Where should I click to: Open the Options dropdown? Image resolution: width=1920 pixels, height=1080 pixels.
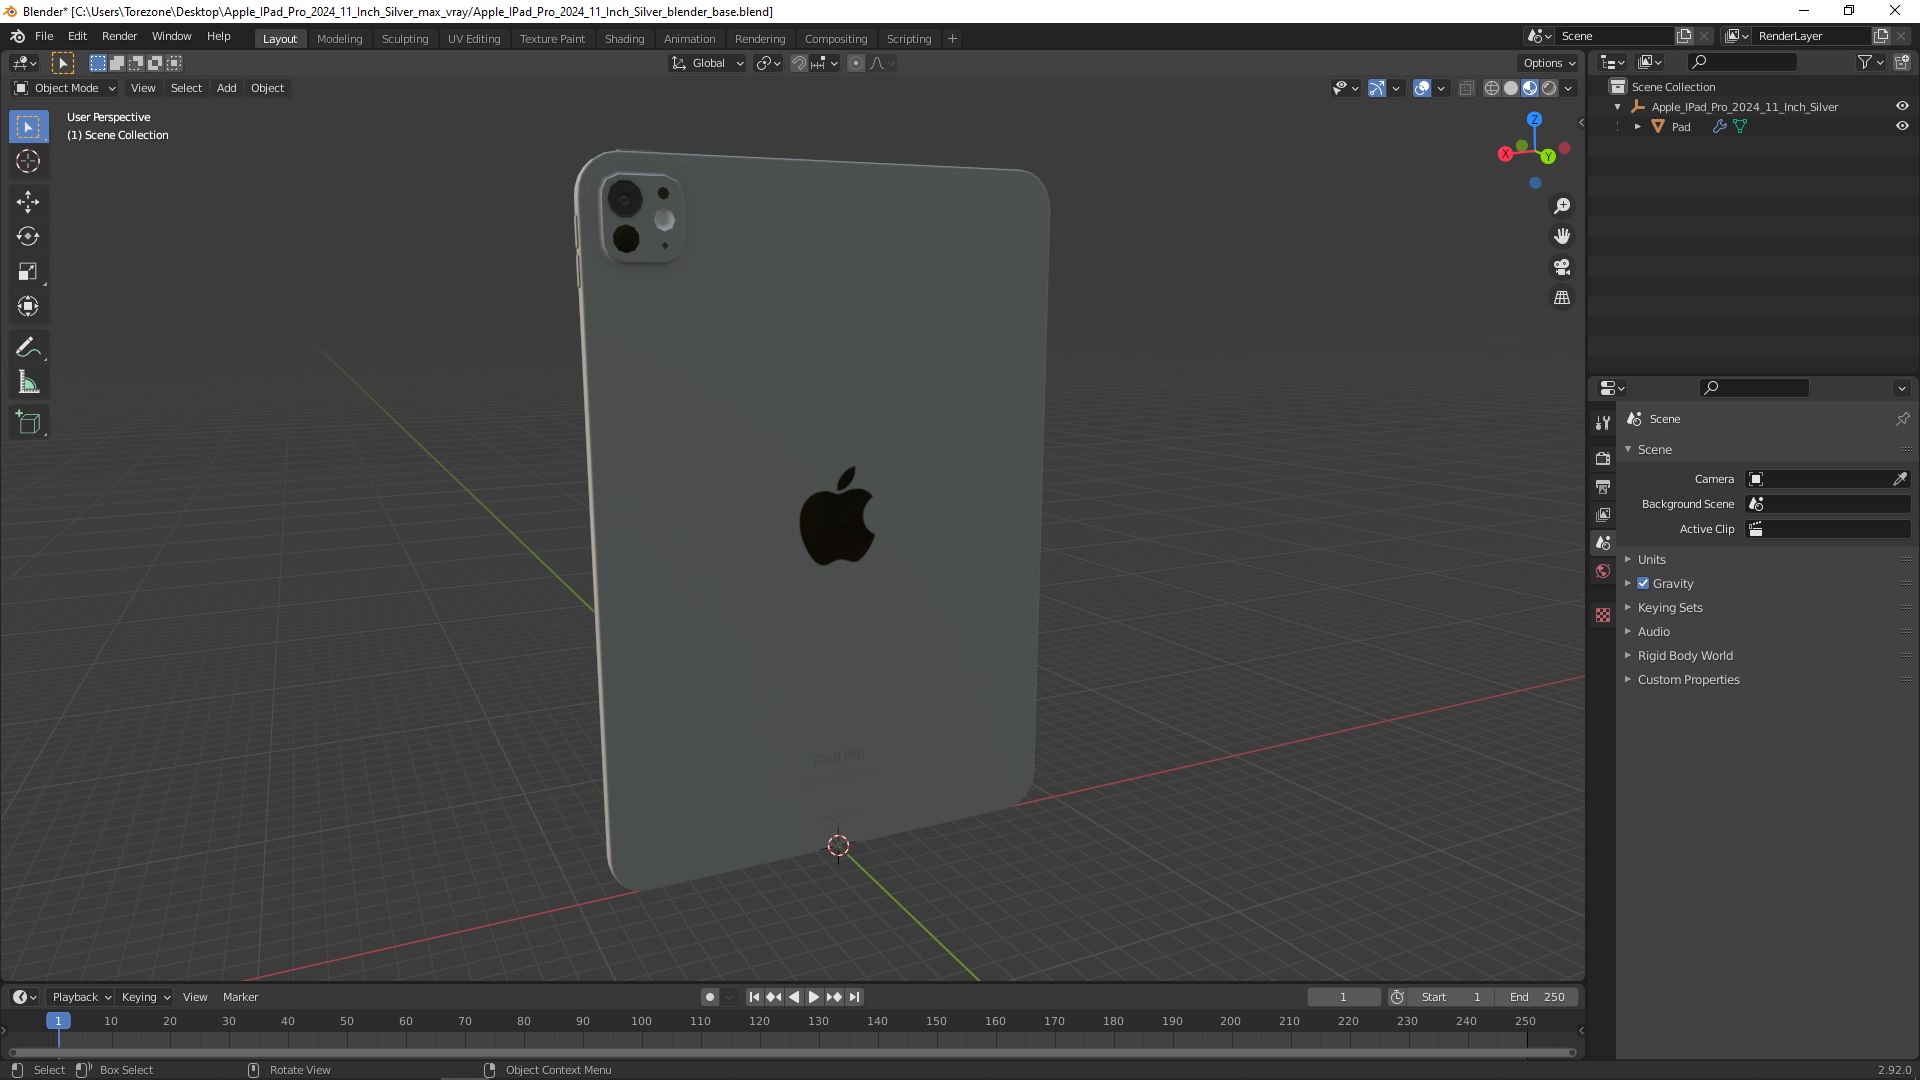pyautogui.click(x=1549, y=63)
